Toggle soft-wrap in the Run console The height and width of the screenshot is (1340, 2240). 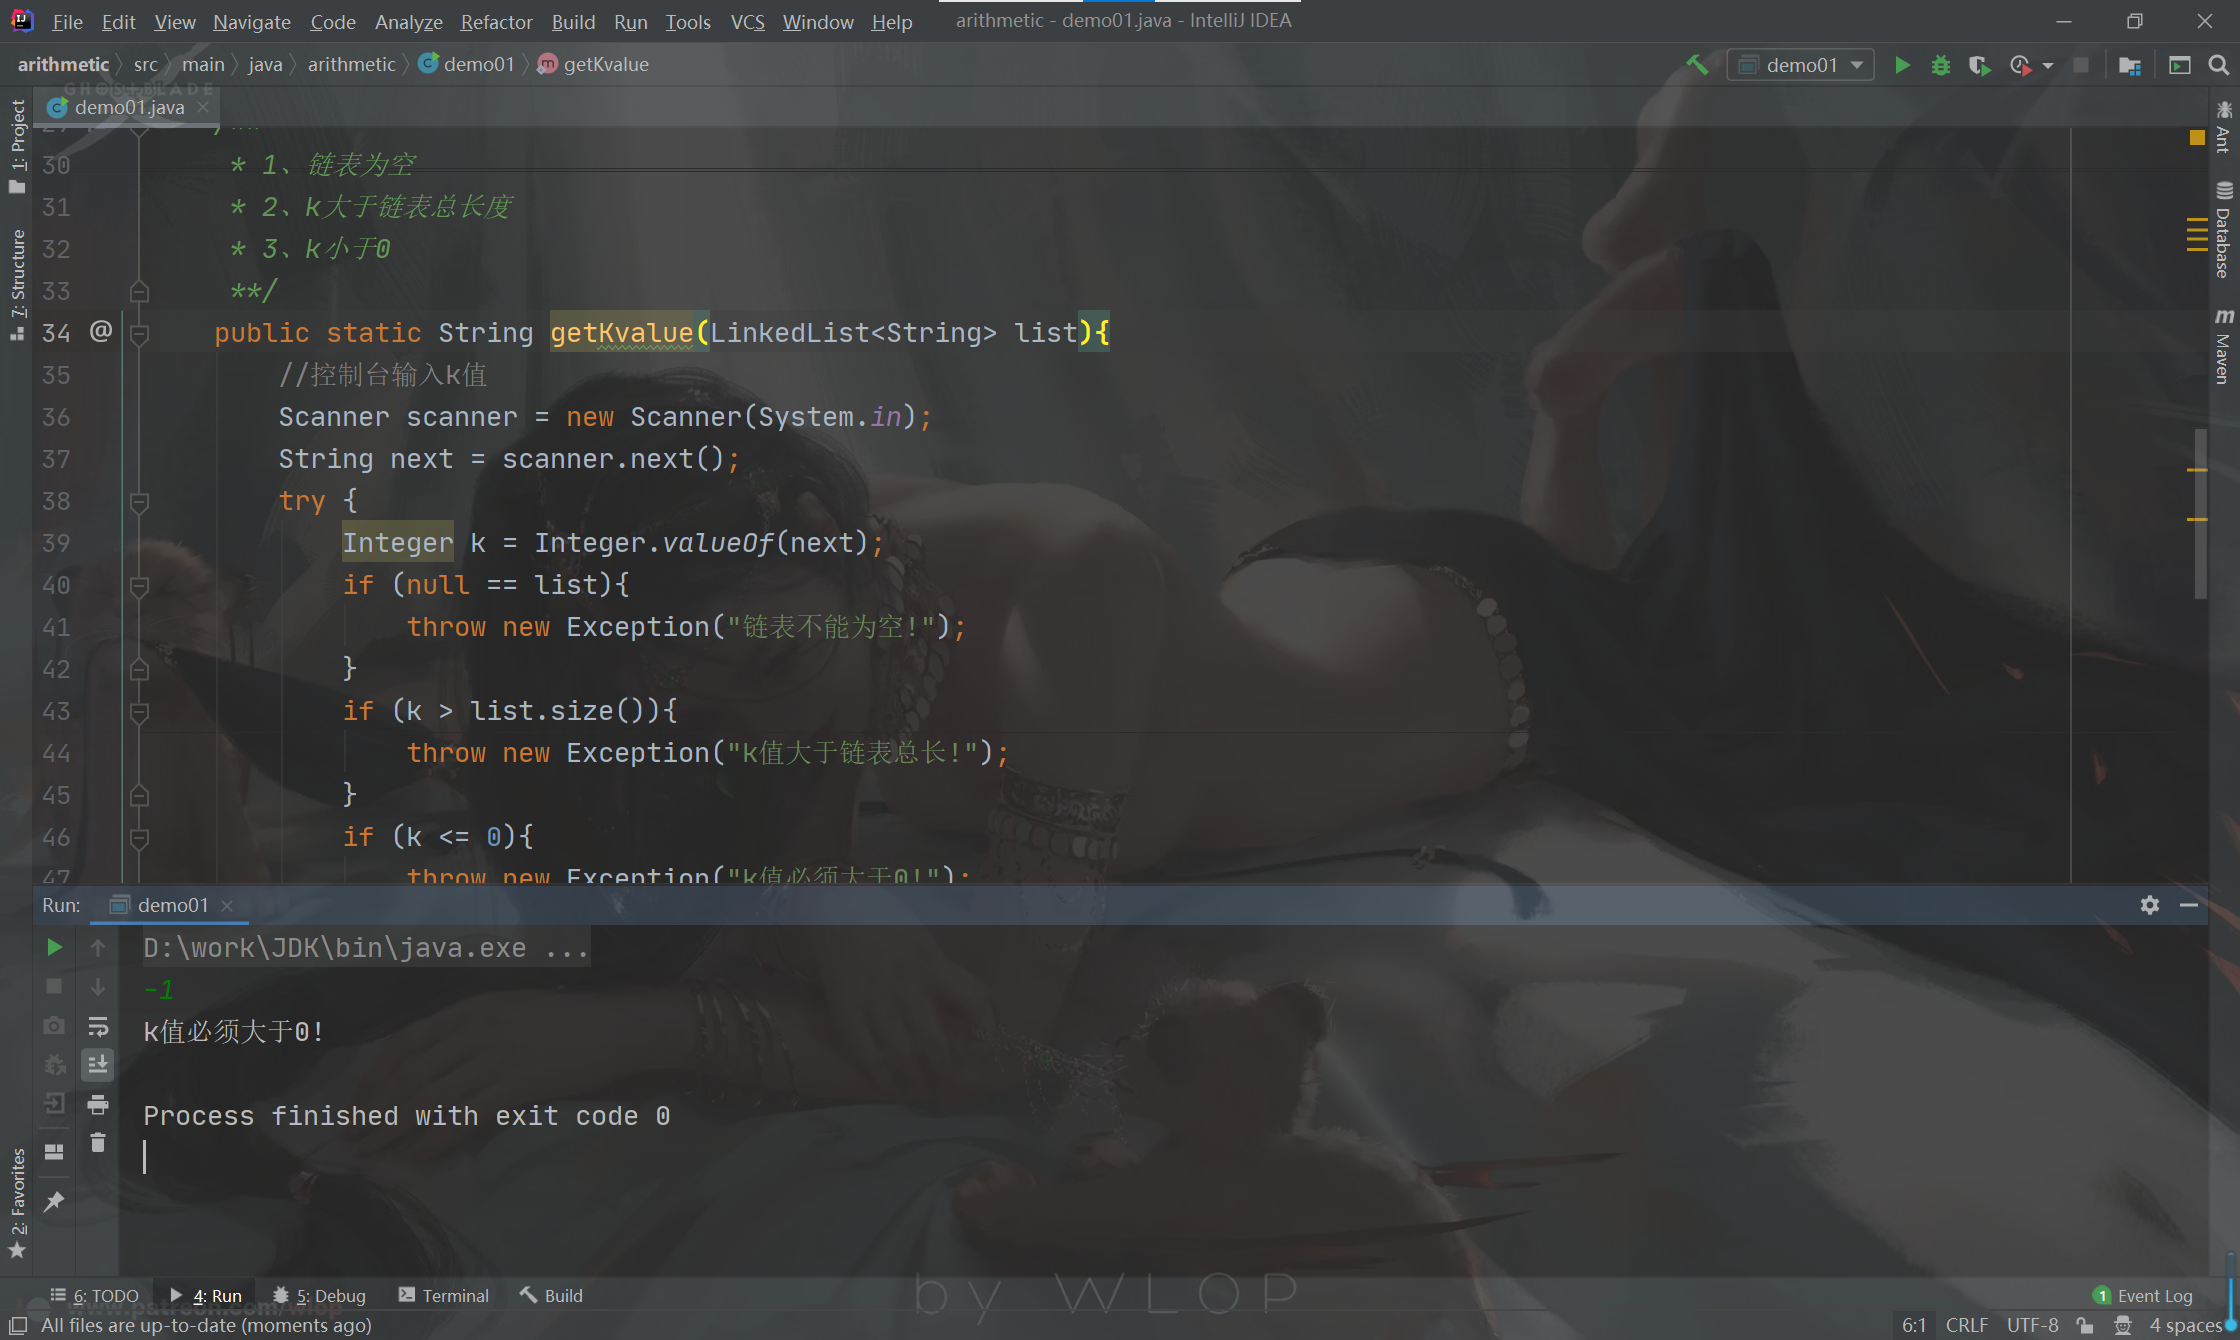pyautogui.click(x=98, y=1027)
